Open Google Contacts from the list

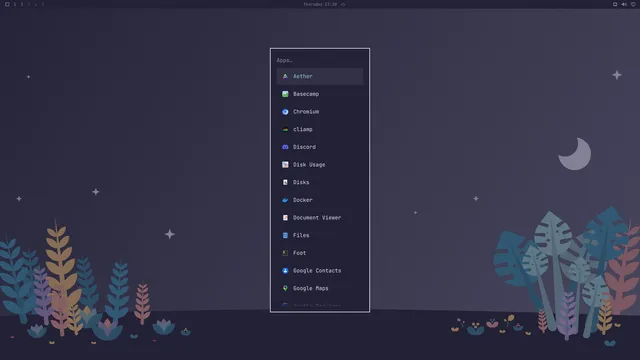tap(320, 271)
